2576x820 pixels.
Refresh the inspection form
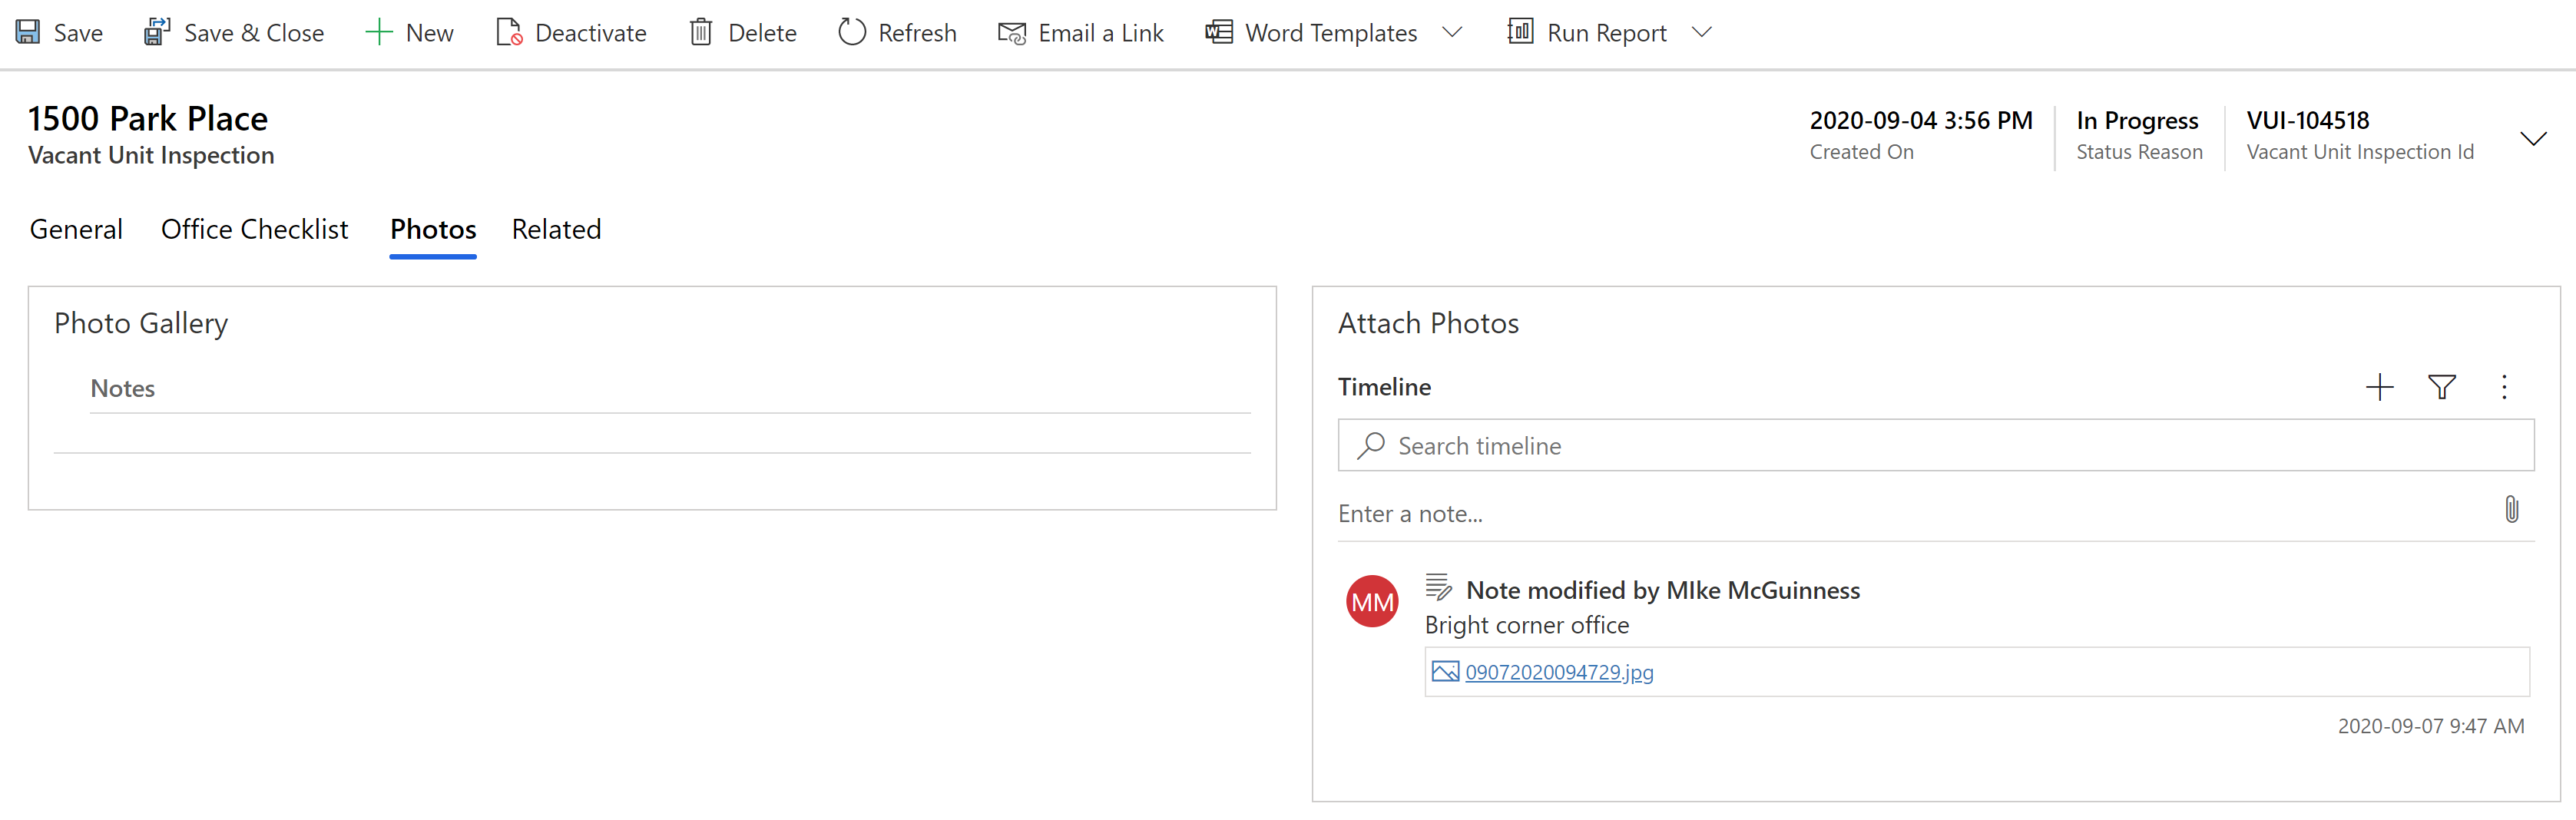coord(896,32)
